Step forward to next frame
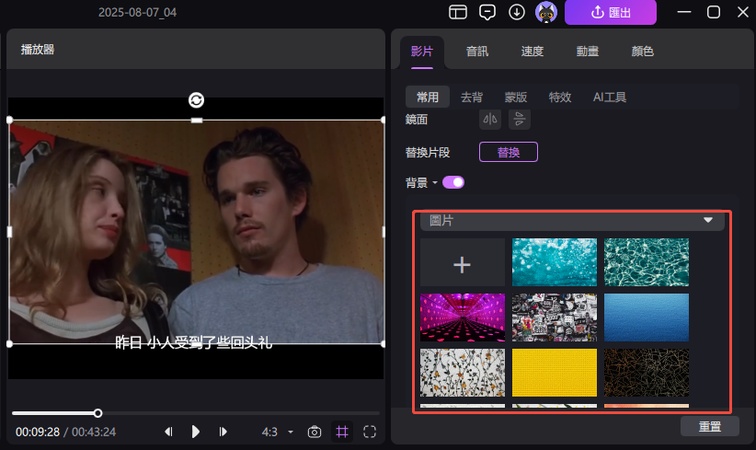The width and height of the screenshot is (756, 450). point(223,432)
